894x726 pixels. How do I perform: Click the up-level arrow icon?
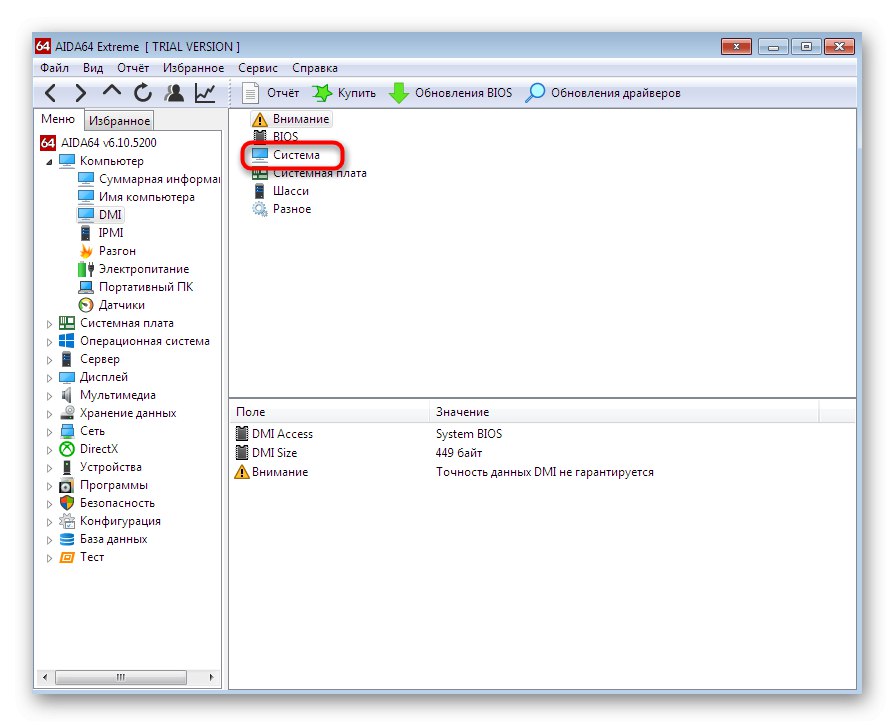112,91
